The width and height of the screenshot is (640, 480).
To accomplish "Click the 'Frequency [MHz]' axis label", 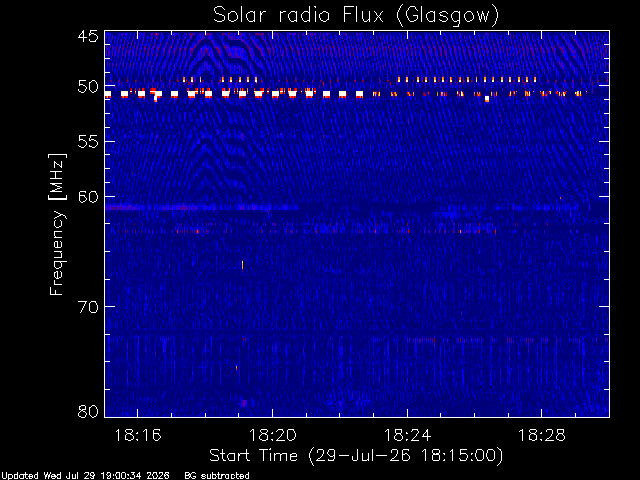I will [57, 224].
